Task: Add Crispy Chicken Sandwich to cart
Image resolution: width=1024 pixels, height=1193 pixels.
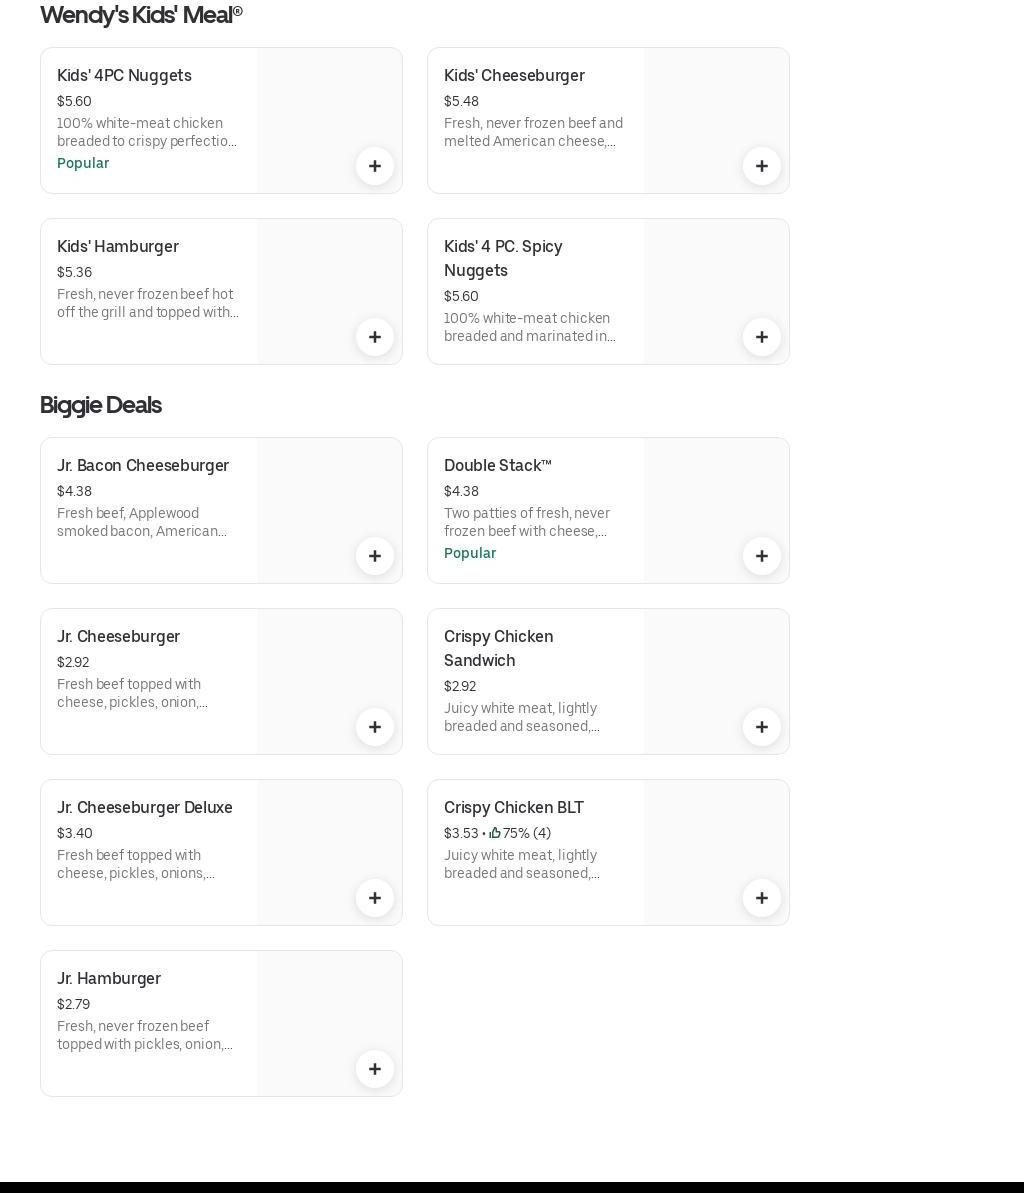Action: [x=762, y=727]
